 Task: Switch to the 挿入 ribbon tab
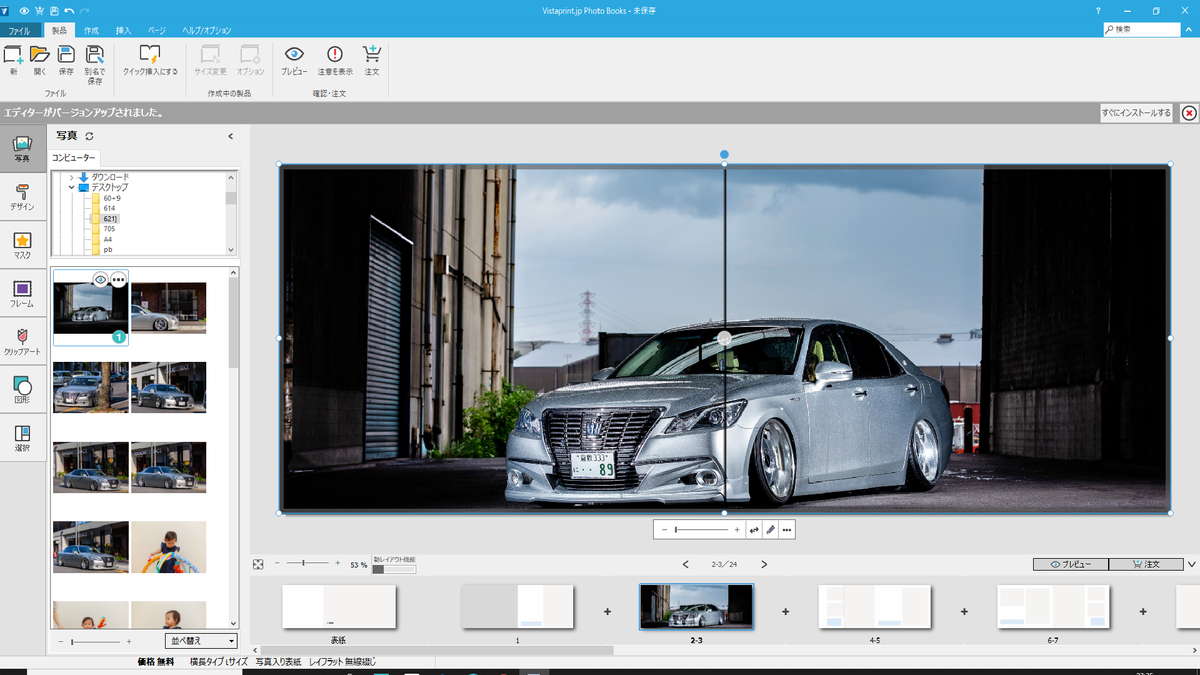coord(123,31)
